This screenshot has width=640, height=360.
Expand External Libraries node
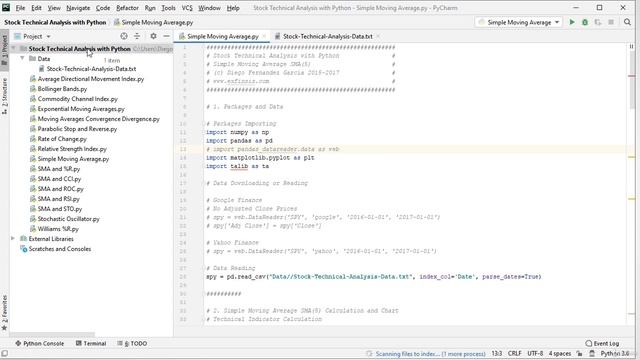(13, 239)
